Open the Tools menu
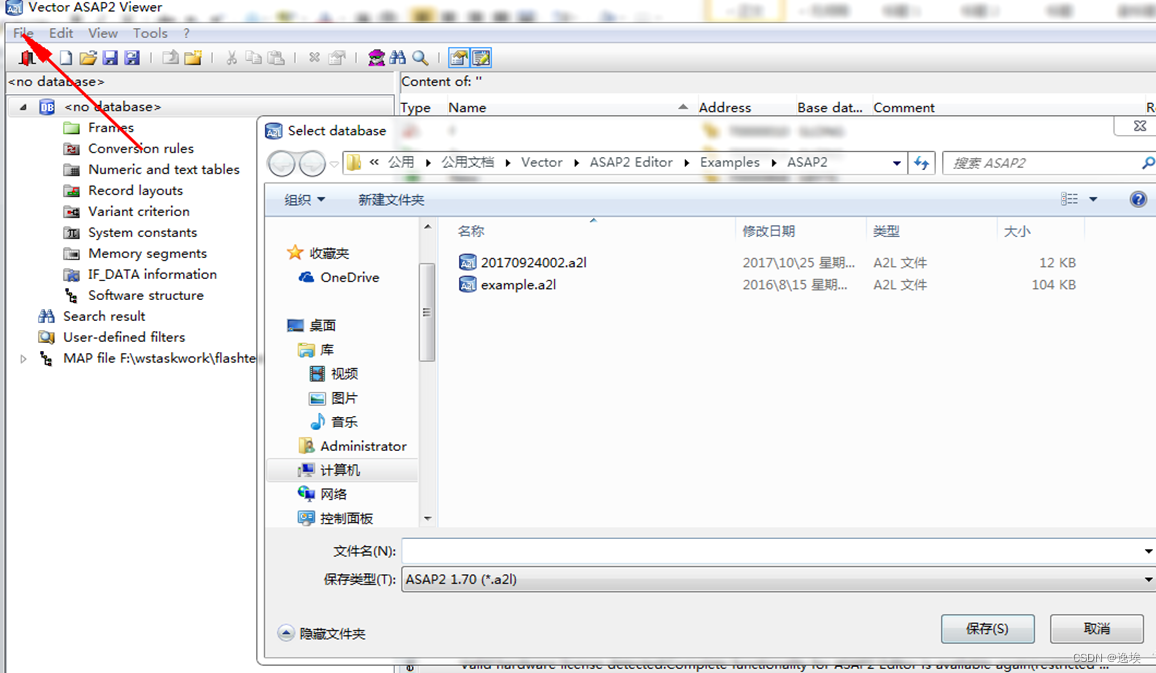The height and width of the screenshot is (673, 1156). [x=150, y=33]
